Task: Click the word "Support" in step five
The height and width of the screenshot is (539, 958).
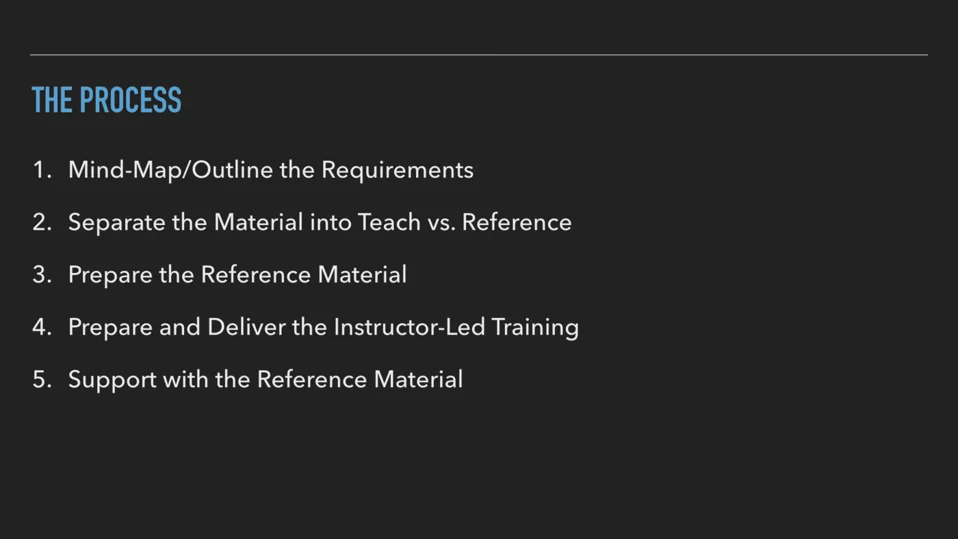Action: 112,380
